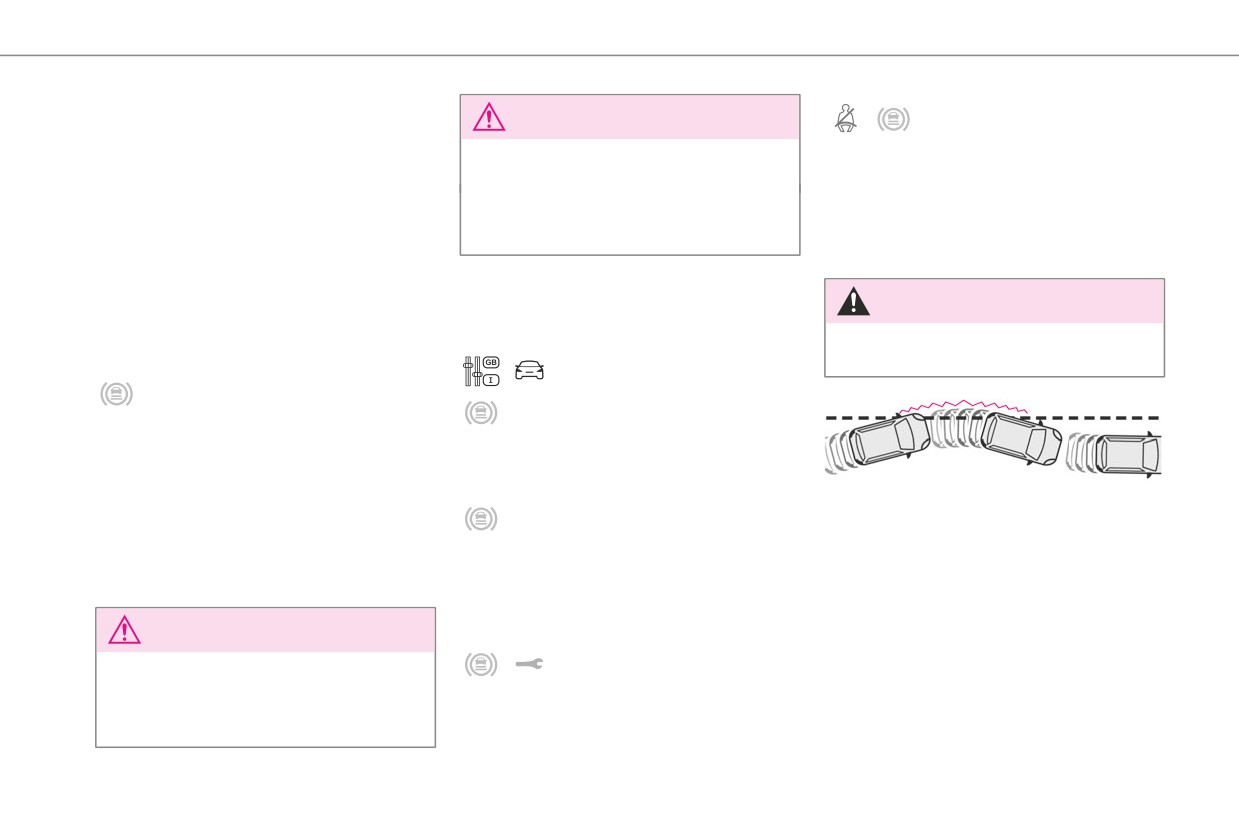Viewport: 1239px width, 825px height.
Task: Select the rightmost straight-facing car in the illustration
Action: [1128, 453]
